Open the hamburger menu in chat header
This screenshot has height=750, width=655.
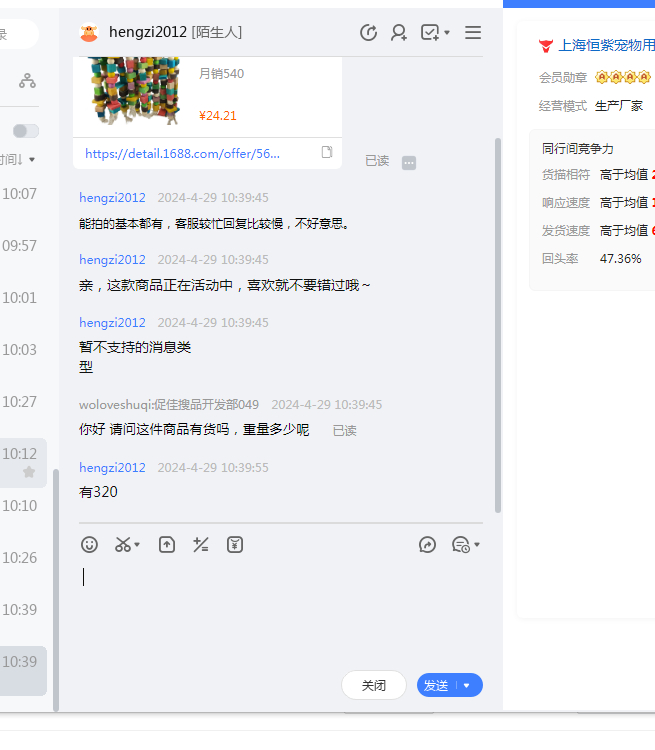pos(473,33)
